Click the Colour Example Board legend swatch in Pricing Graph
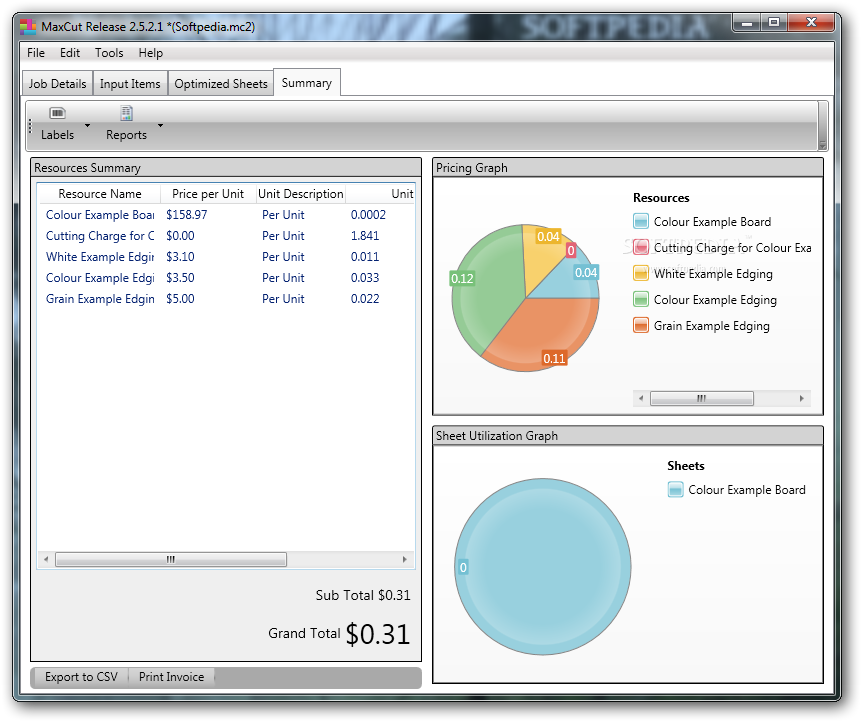Viewport: 862px width, 722px height. coord(641,222)
